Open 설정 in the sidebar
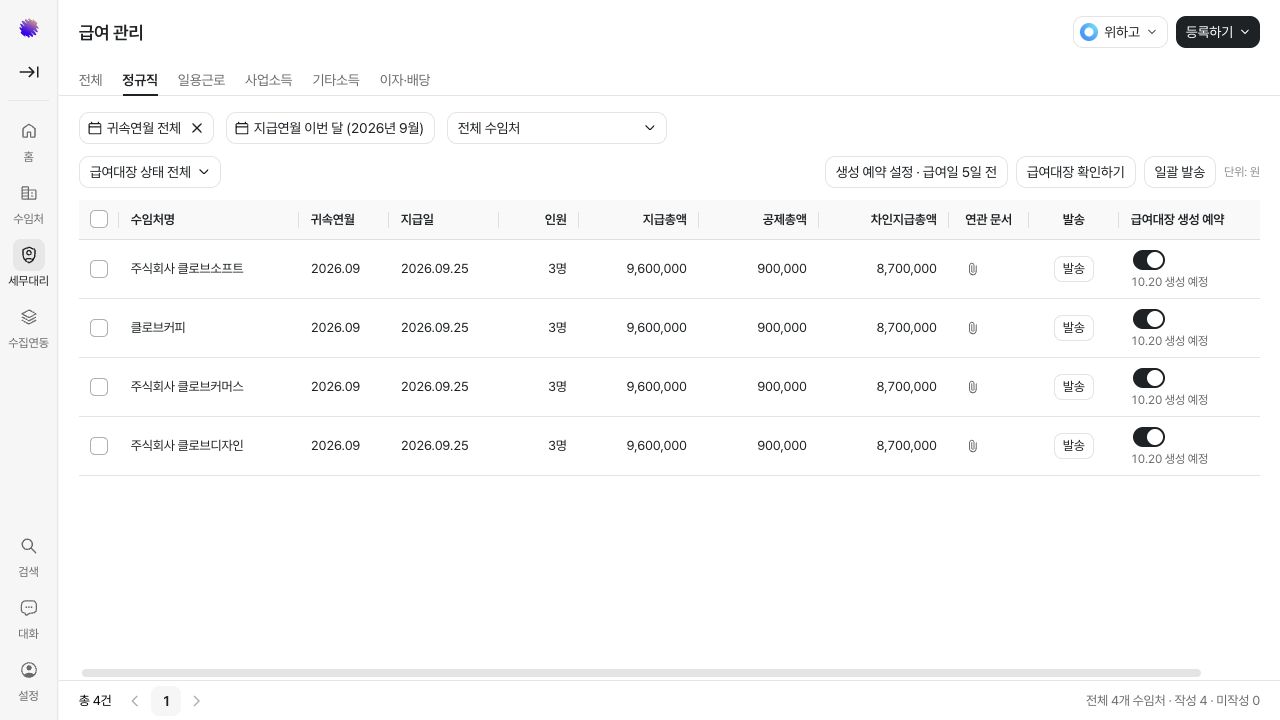This screenshot has width=1280, height=720. pyautogui.click(x=29, y=680)
